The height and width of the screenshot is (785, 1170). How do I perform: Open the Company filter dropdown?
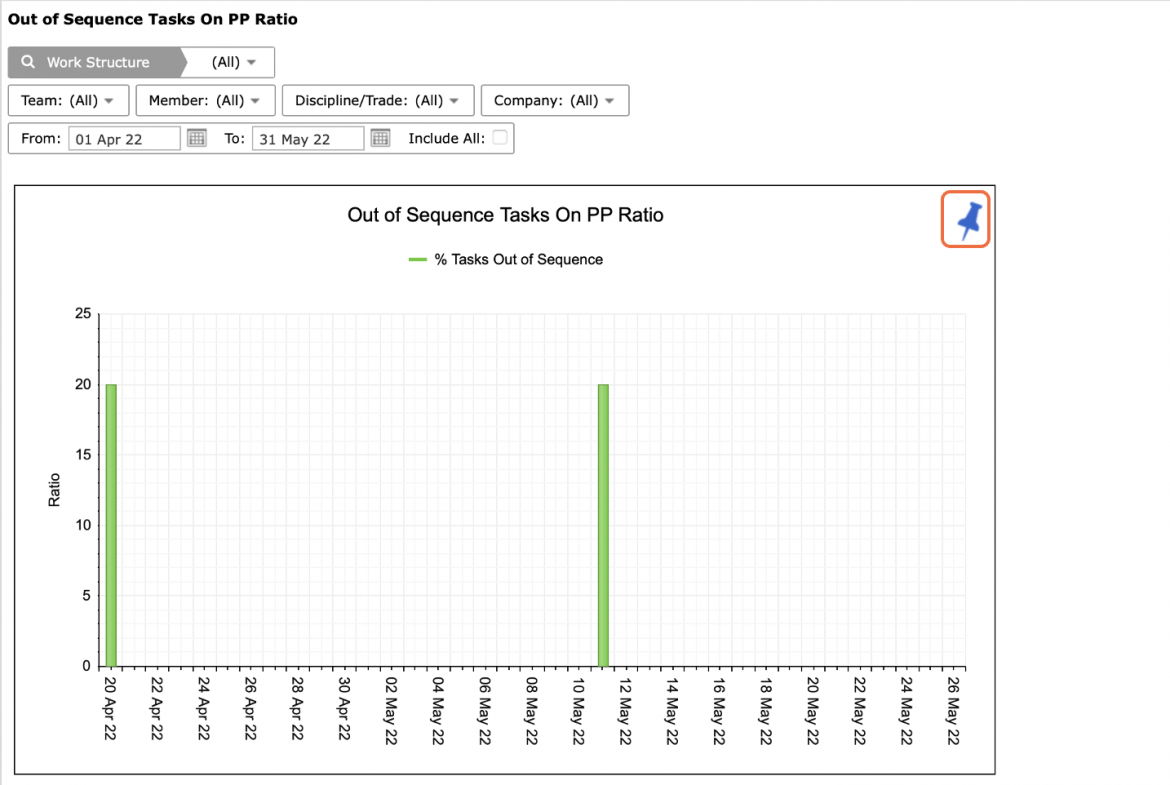pyautogui.click(x=555, y=100)
